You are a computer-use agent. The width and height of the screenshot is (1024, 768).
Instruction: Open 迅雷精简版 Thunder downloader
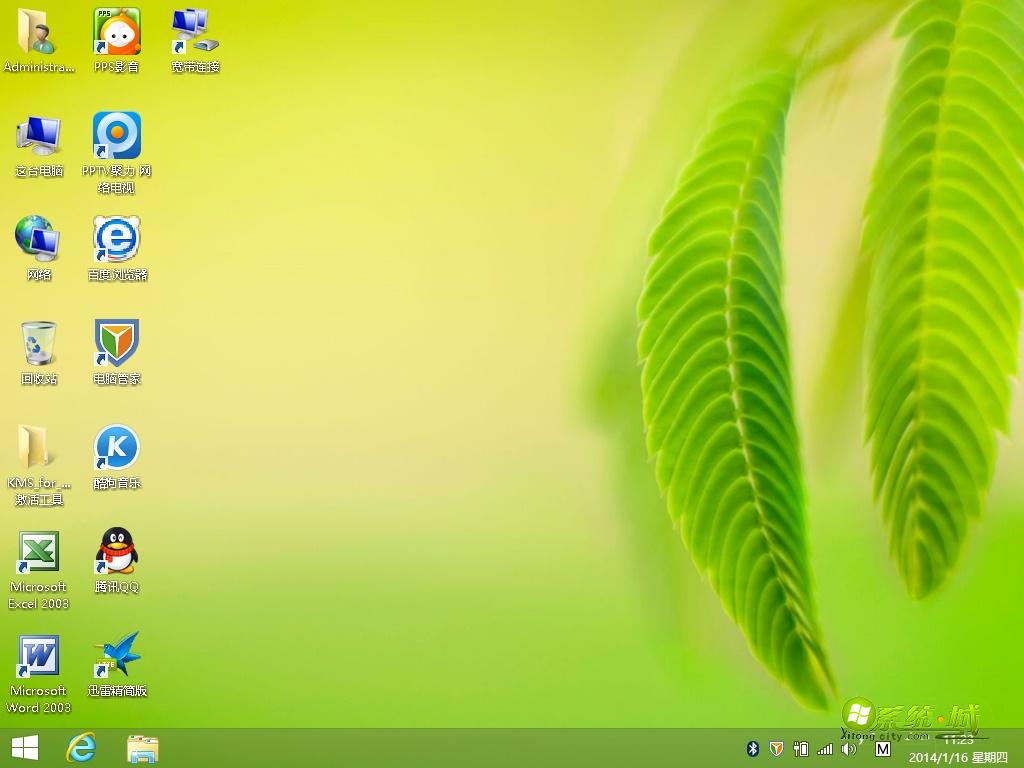(x=117, y=658)
